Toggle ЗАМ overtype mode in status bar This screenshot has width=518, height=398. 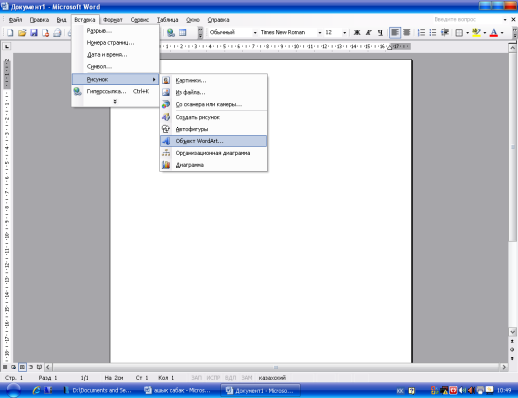tap(247, 378)
